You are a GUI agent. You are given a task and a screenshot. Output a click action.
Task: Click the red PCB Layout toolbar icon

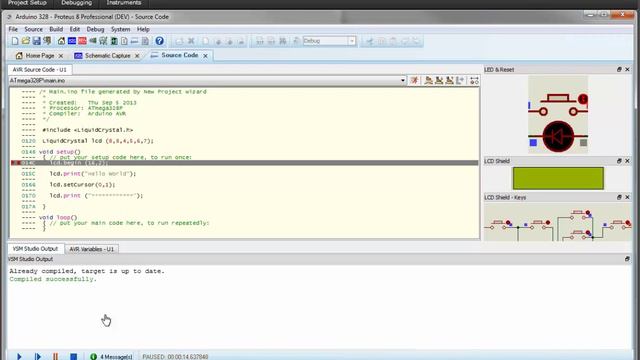[82, 41]
